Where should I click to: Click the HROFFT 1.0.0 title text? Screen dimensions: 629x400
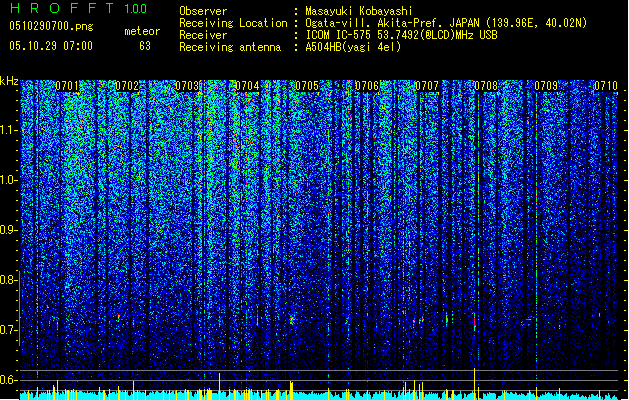click(79, 8)
